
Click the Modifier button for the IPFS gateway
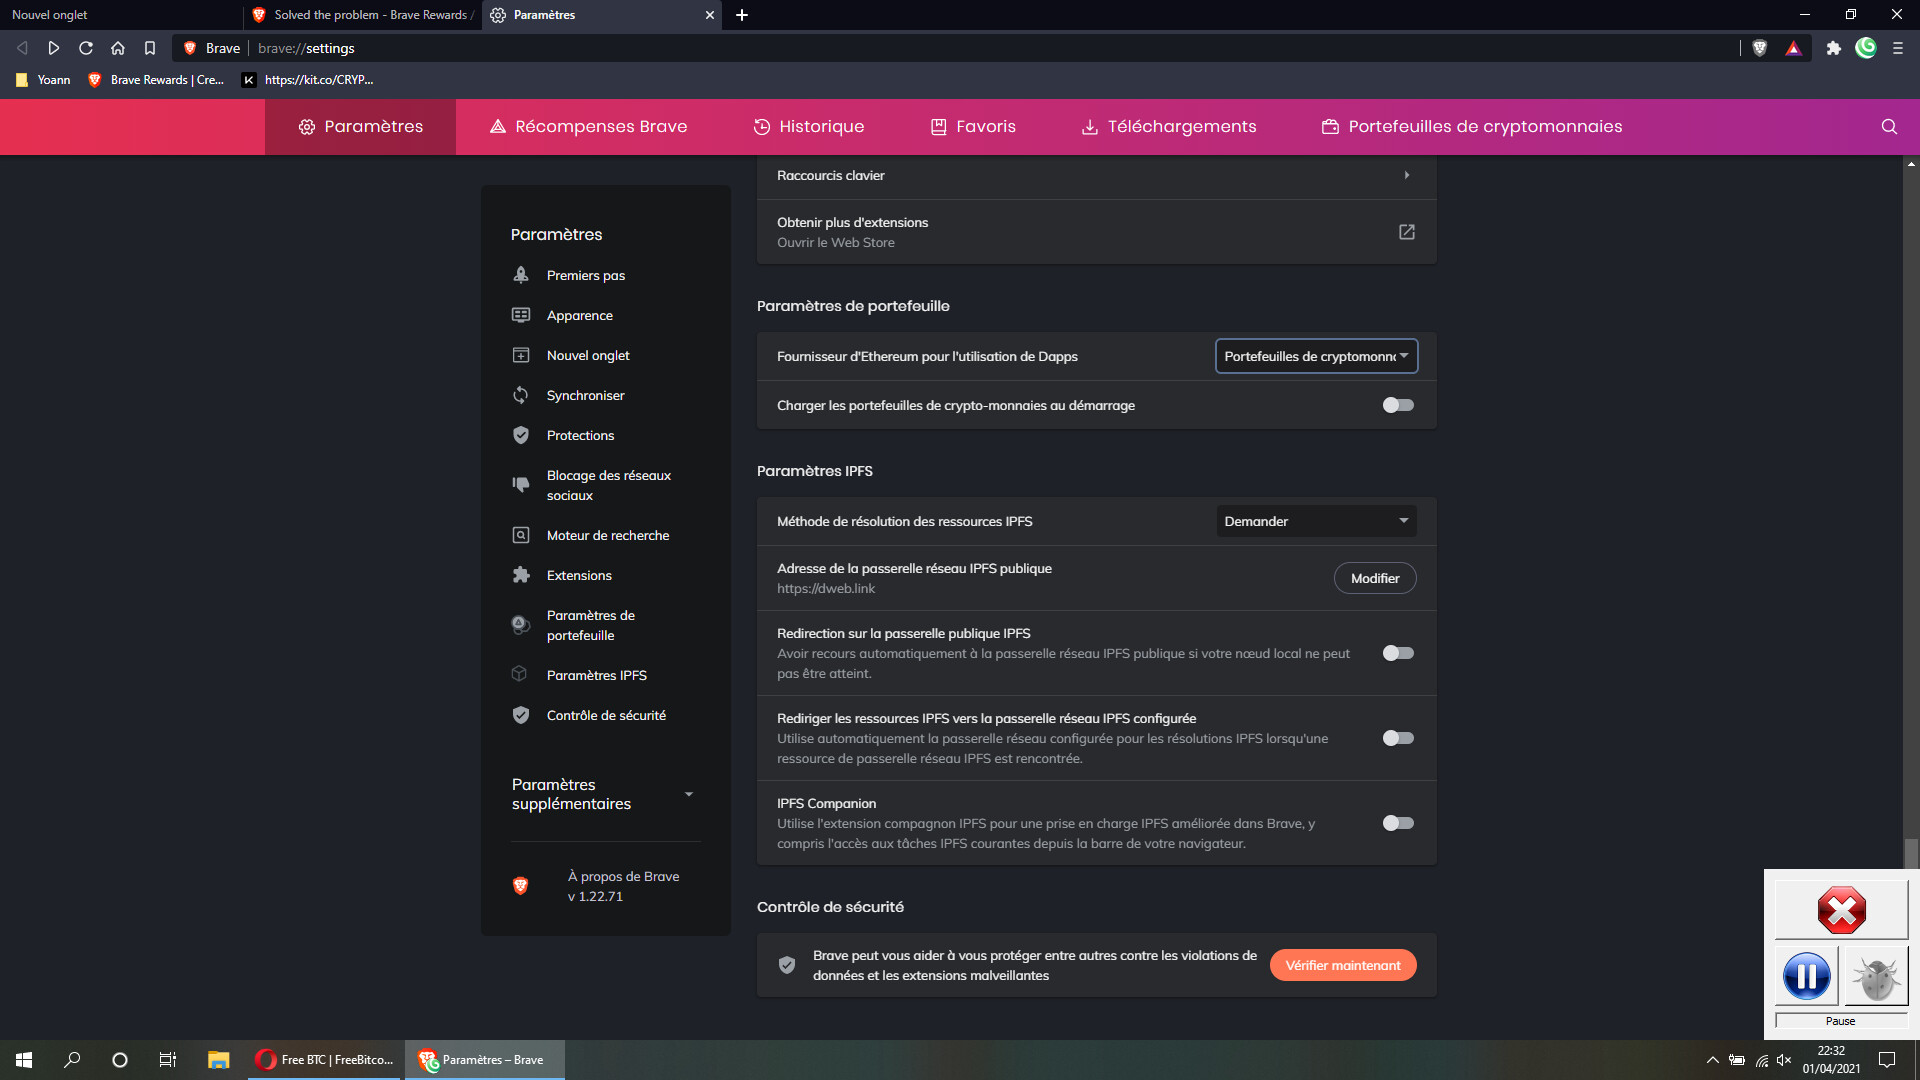point(1374,578)
